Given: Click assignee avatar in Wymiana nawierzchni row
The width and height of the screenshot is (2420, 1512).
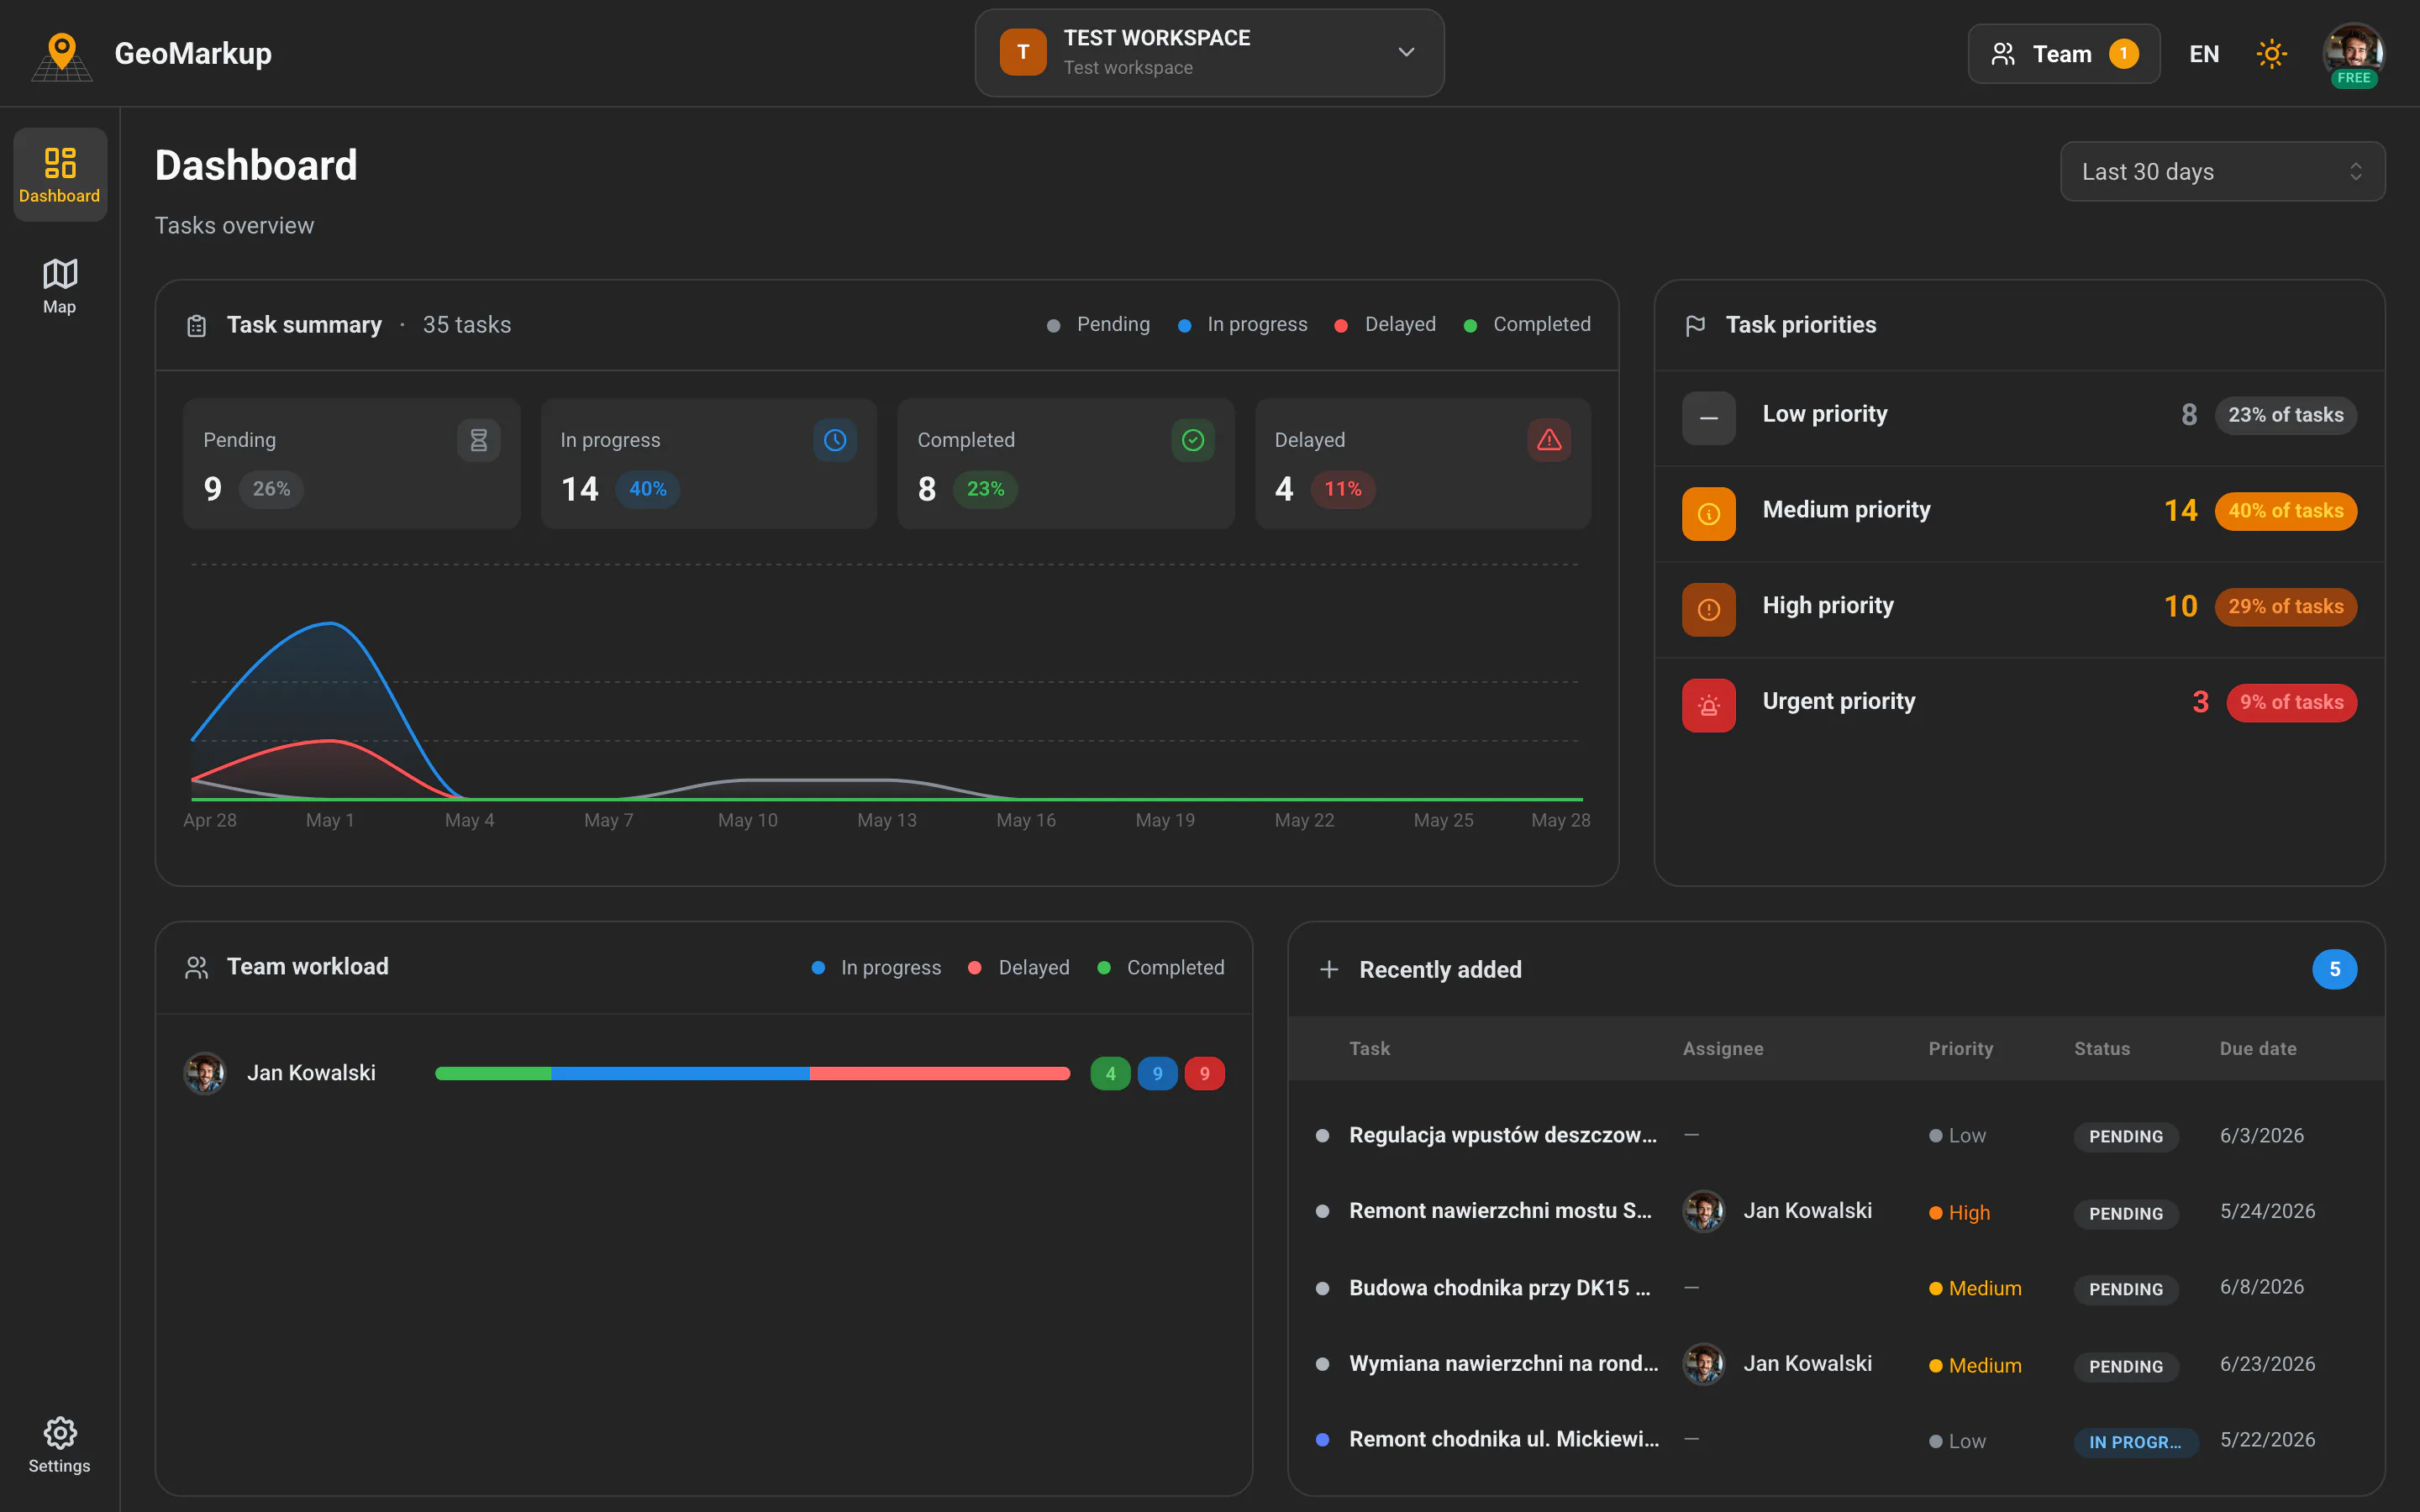Looking at the screenshot, I should pyautogui.click(x=1703, y=1364).
